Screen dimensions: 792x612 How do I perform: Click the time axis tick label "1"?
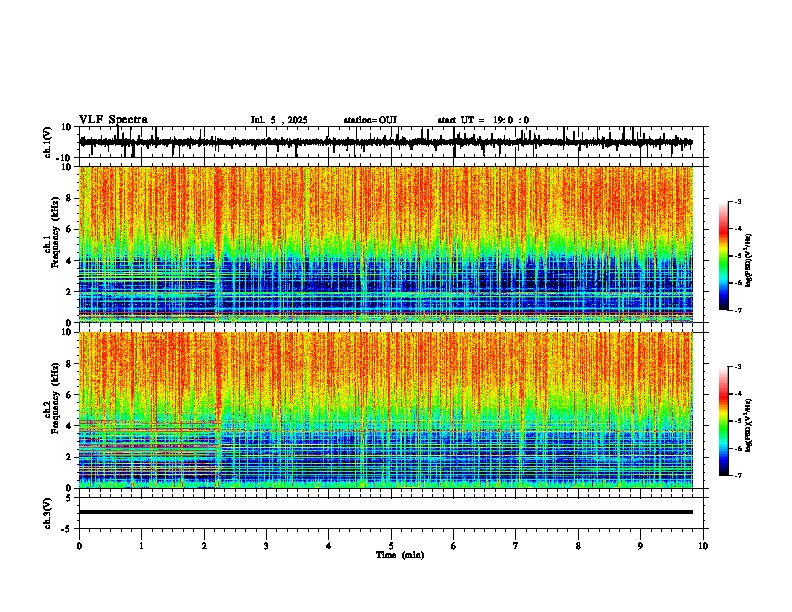tap(141, 546)
